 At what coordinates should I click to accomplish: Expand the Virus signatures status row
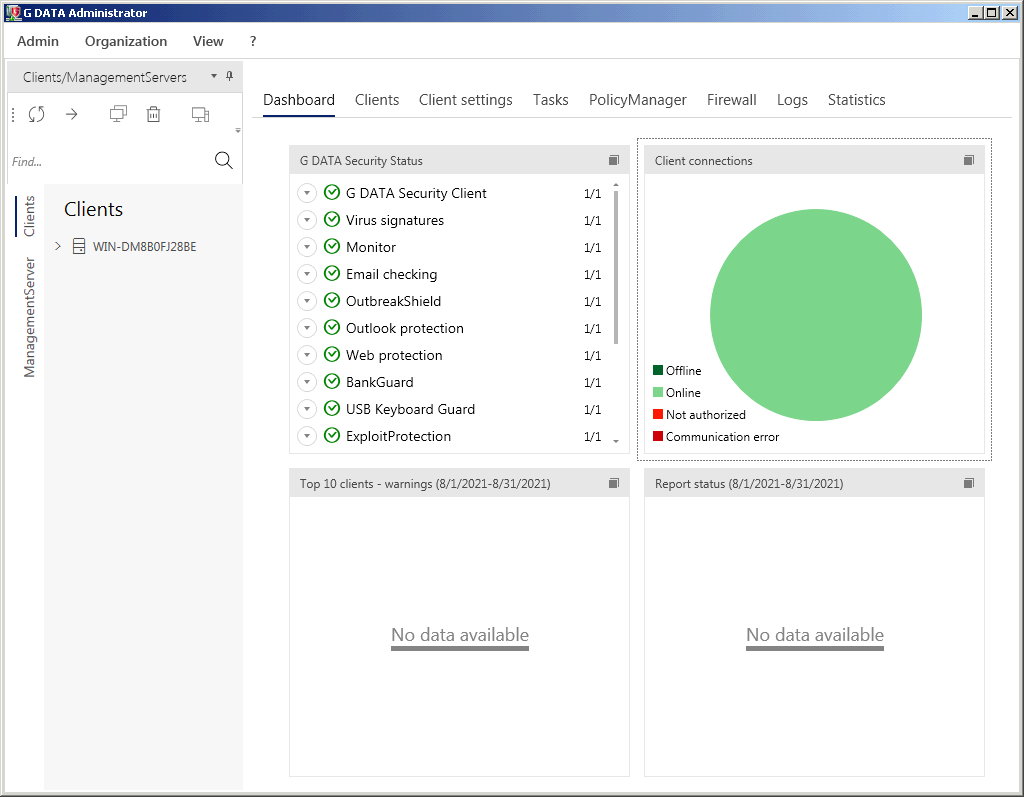[306, 220]
